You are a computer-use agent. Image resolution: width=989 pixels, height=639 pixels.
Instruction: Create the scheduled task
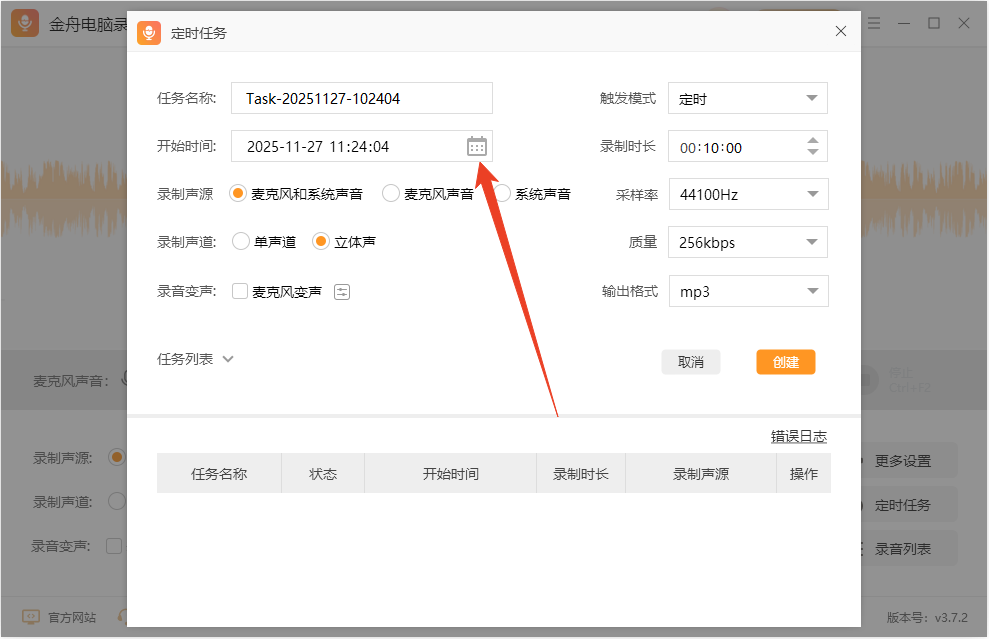tap(786, 362)
